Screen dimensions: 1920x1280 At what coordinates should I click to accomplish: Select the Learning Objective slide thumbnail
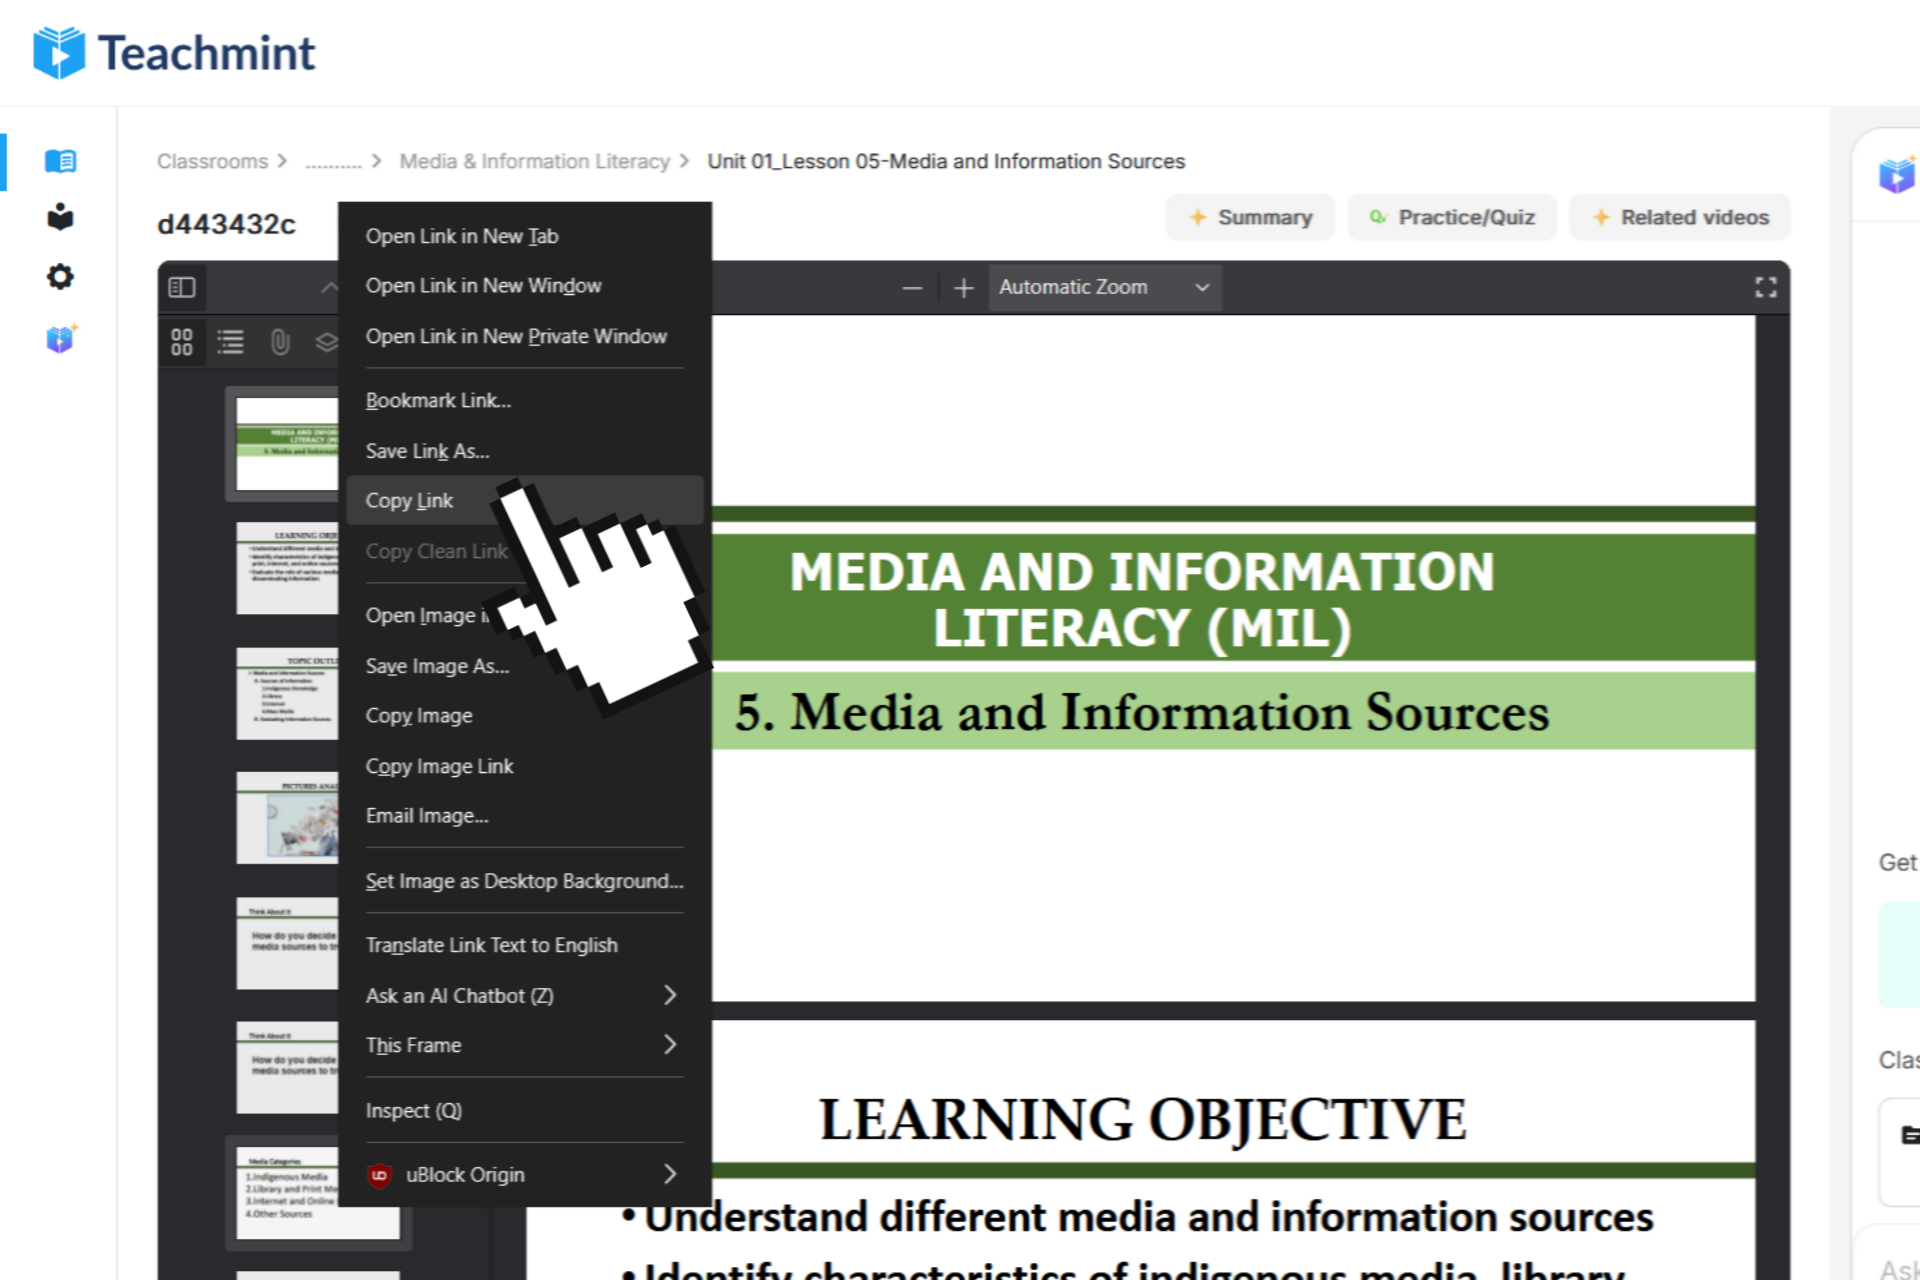pos(287,568)
